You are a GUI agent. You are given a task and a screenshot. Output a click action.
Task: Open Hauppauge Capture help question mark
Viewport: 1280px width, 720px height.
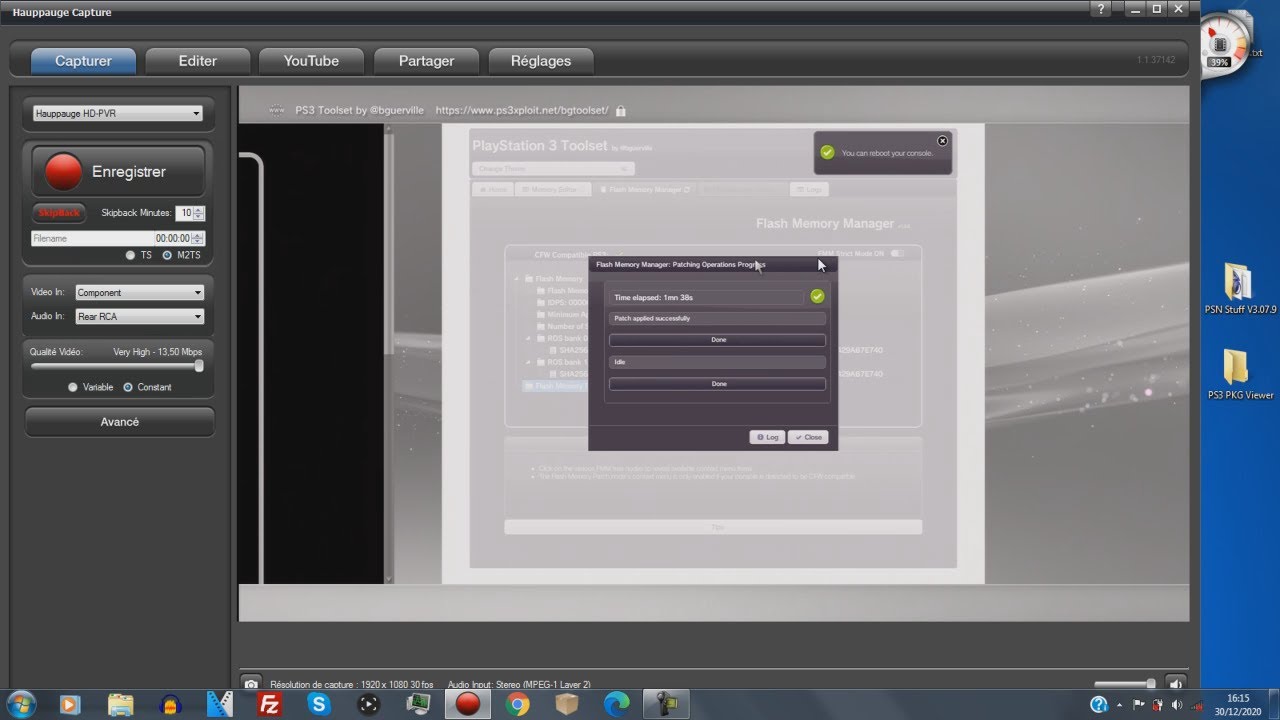pyautogui.click(x=1099, y=10)
